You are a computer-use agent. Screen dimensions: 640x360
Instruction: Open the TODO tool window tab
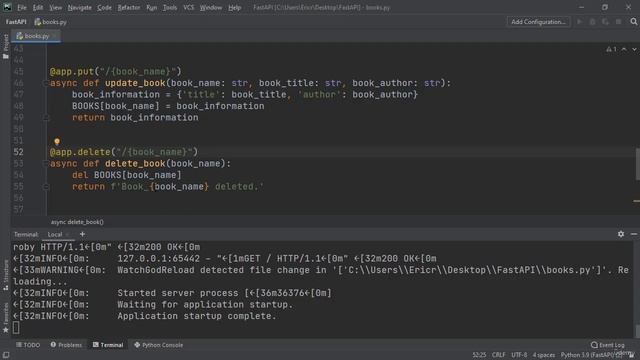[x=28, y=345]
